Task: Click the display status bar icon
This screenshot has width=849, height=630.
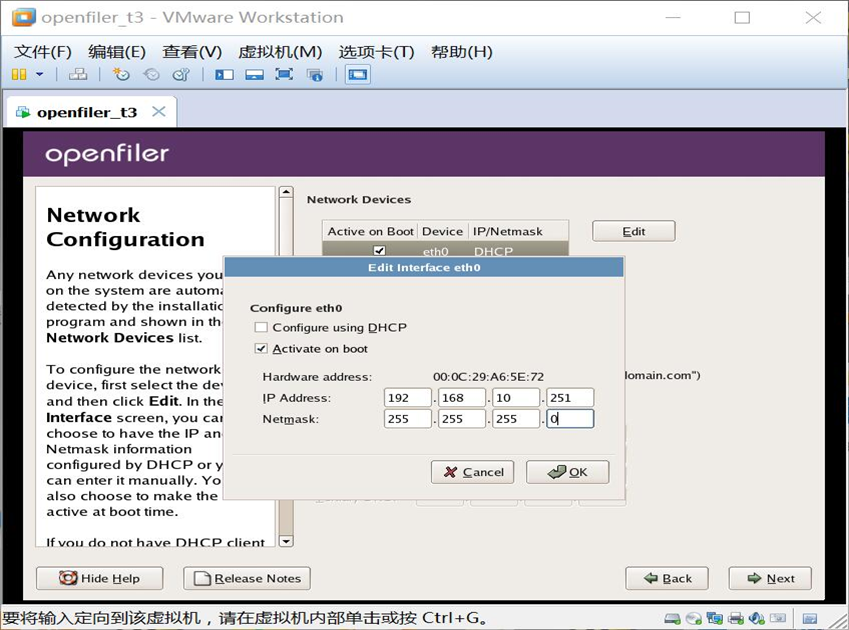Action: (x=778, y=618)
